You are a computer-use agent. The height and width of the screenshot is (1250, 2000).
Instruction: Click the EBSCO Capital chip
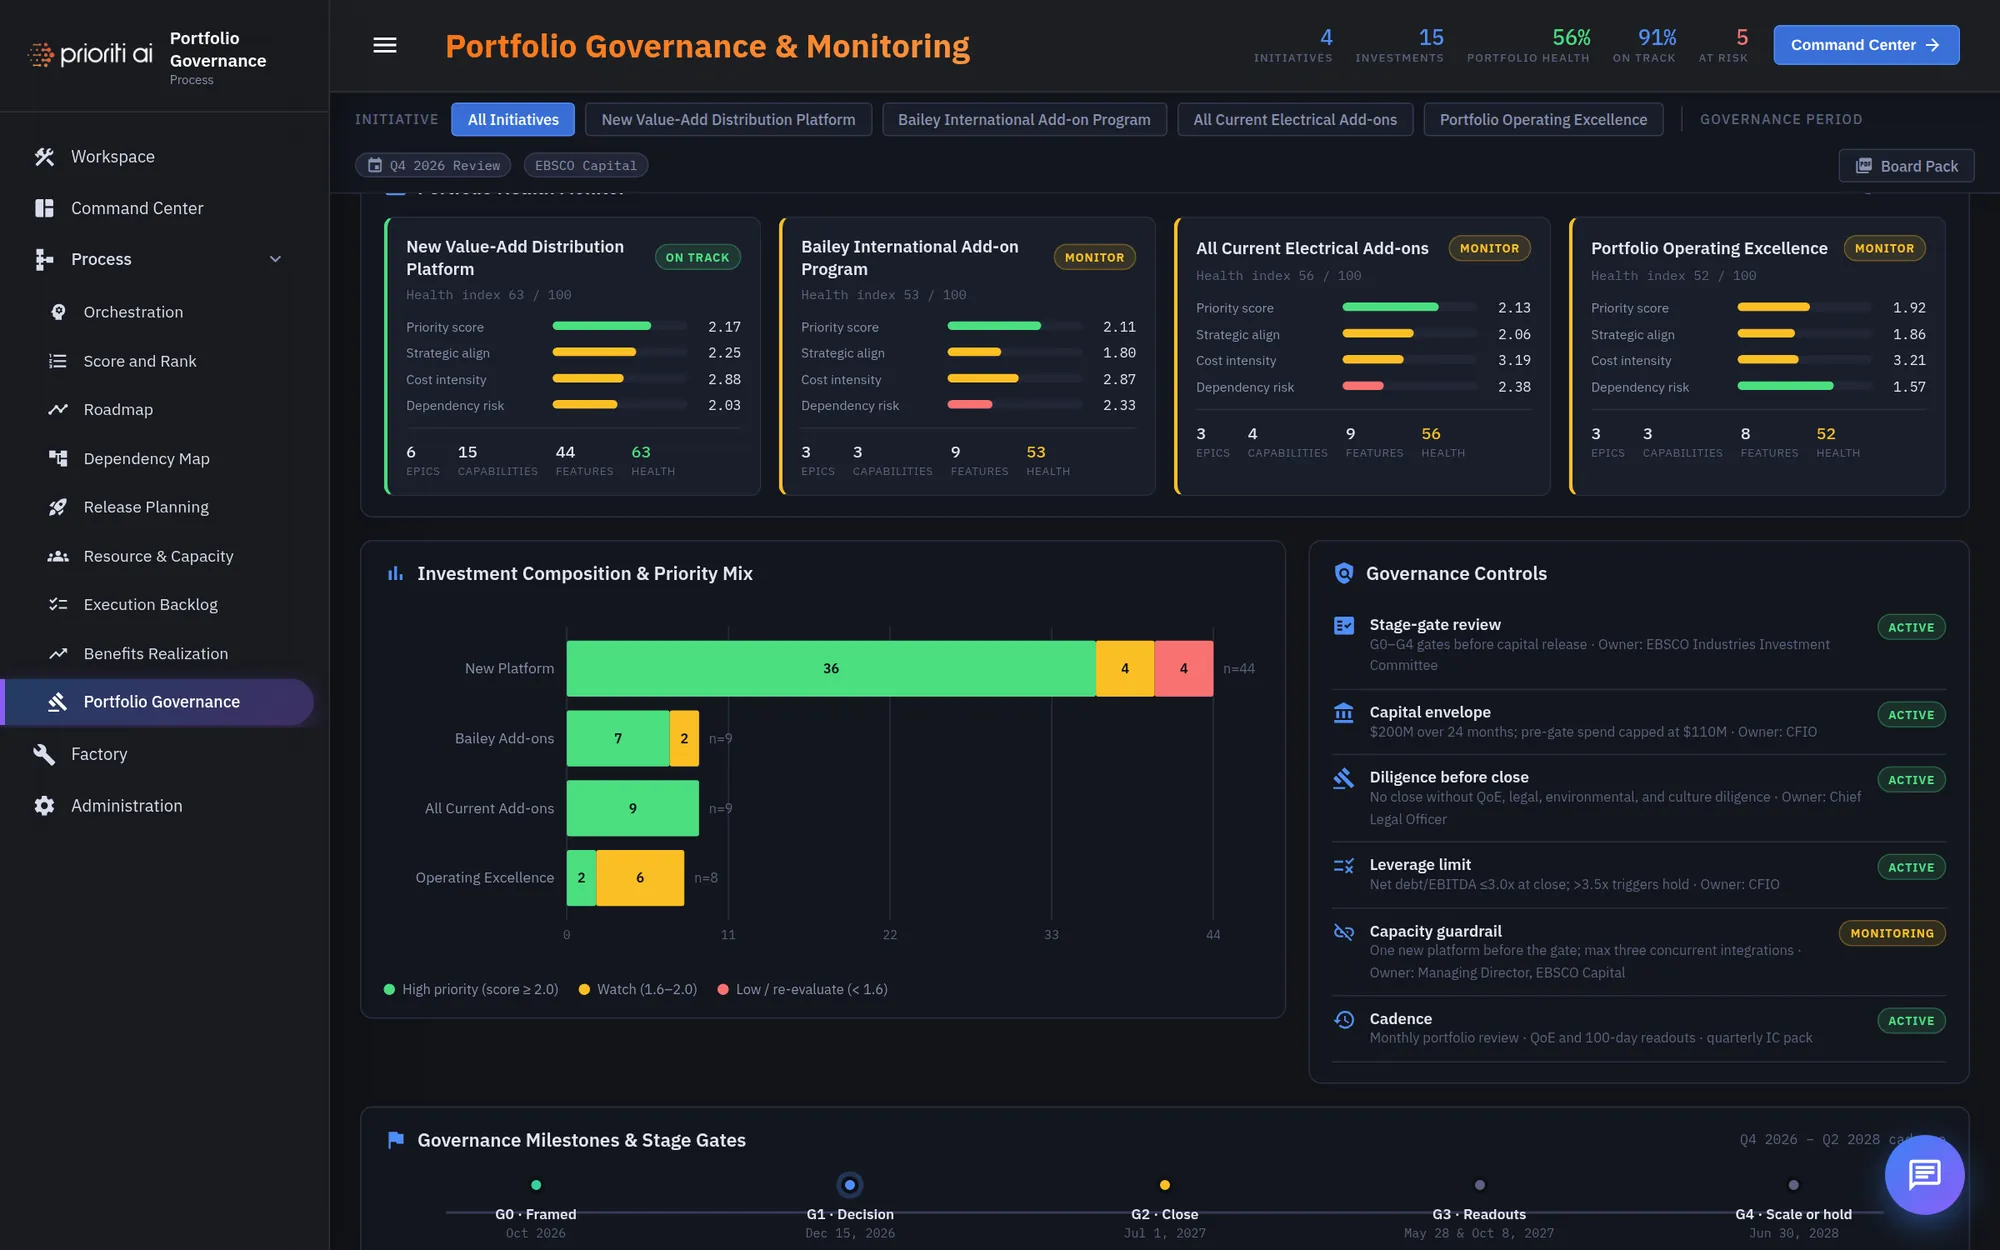click(586, 165)
